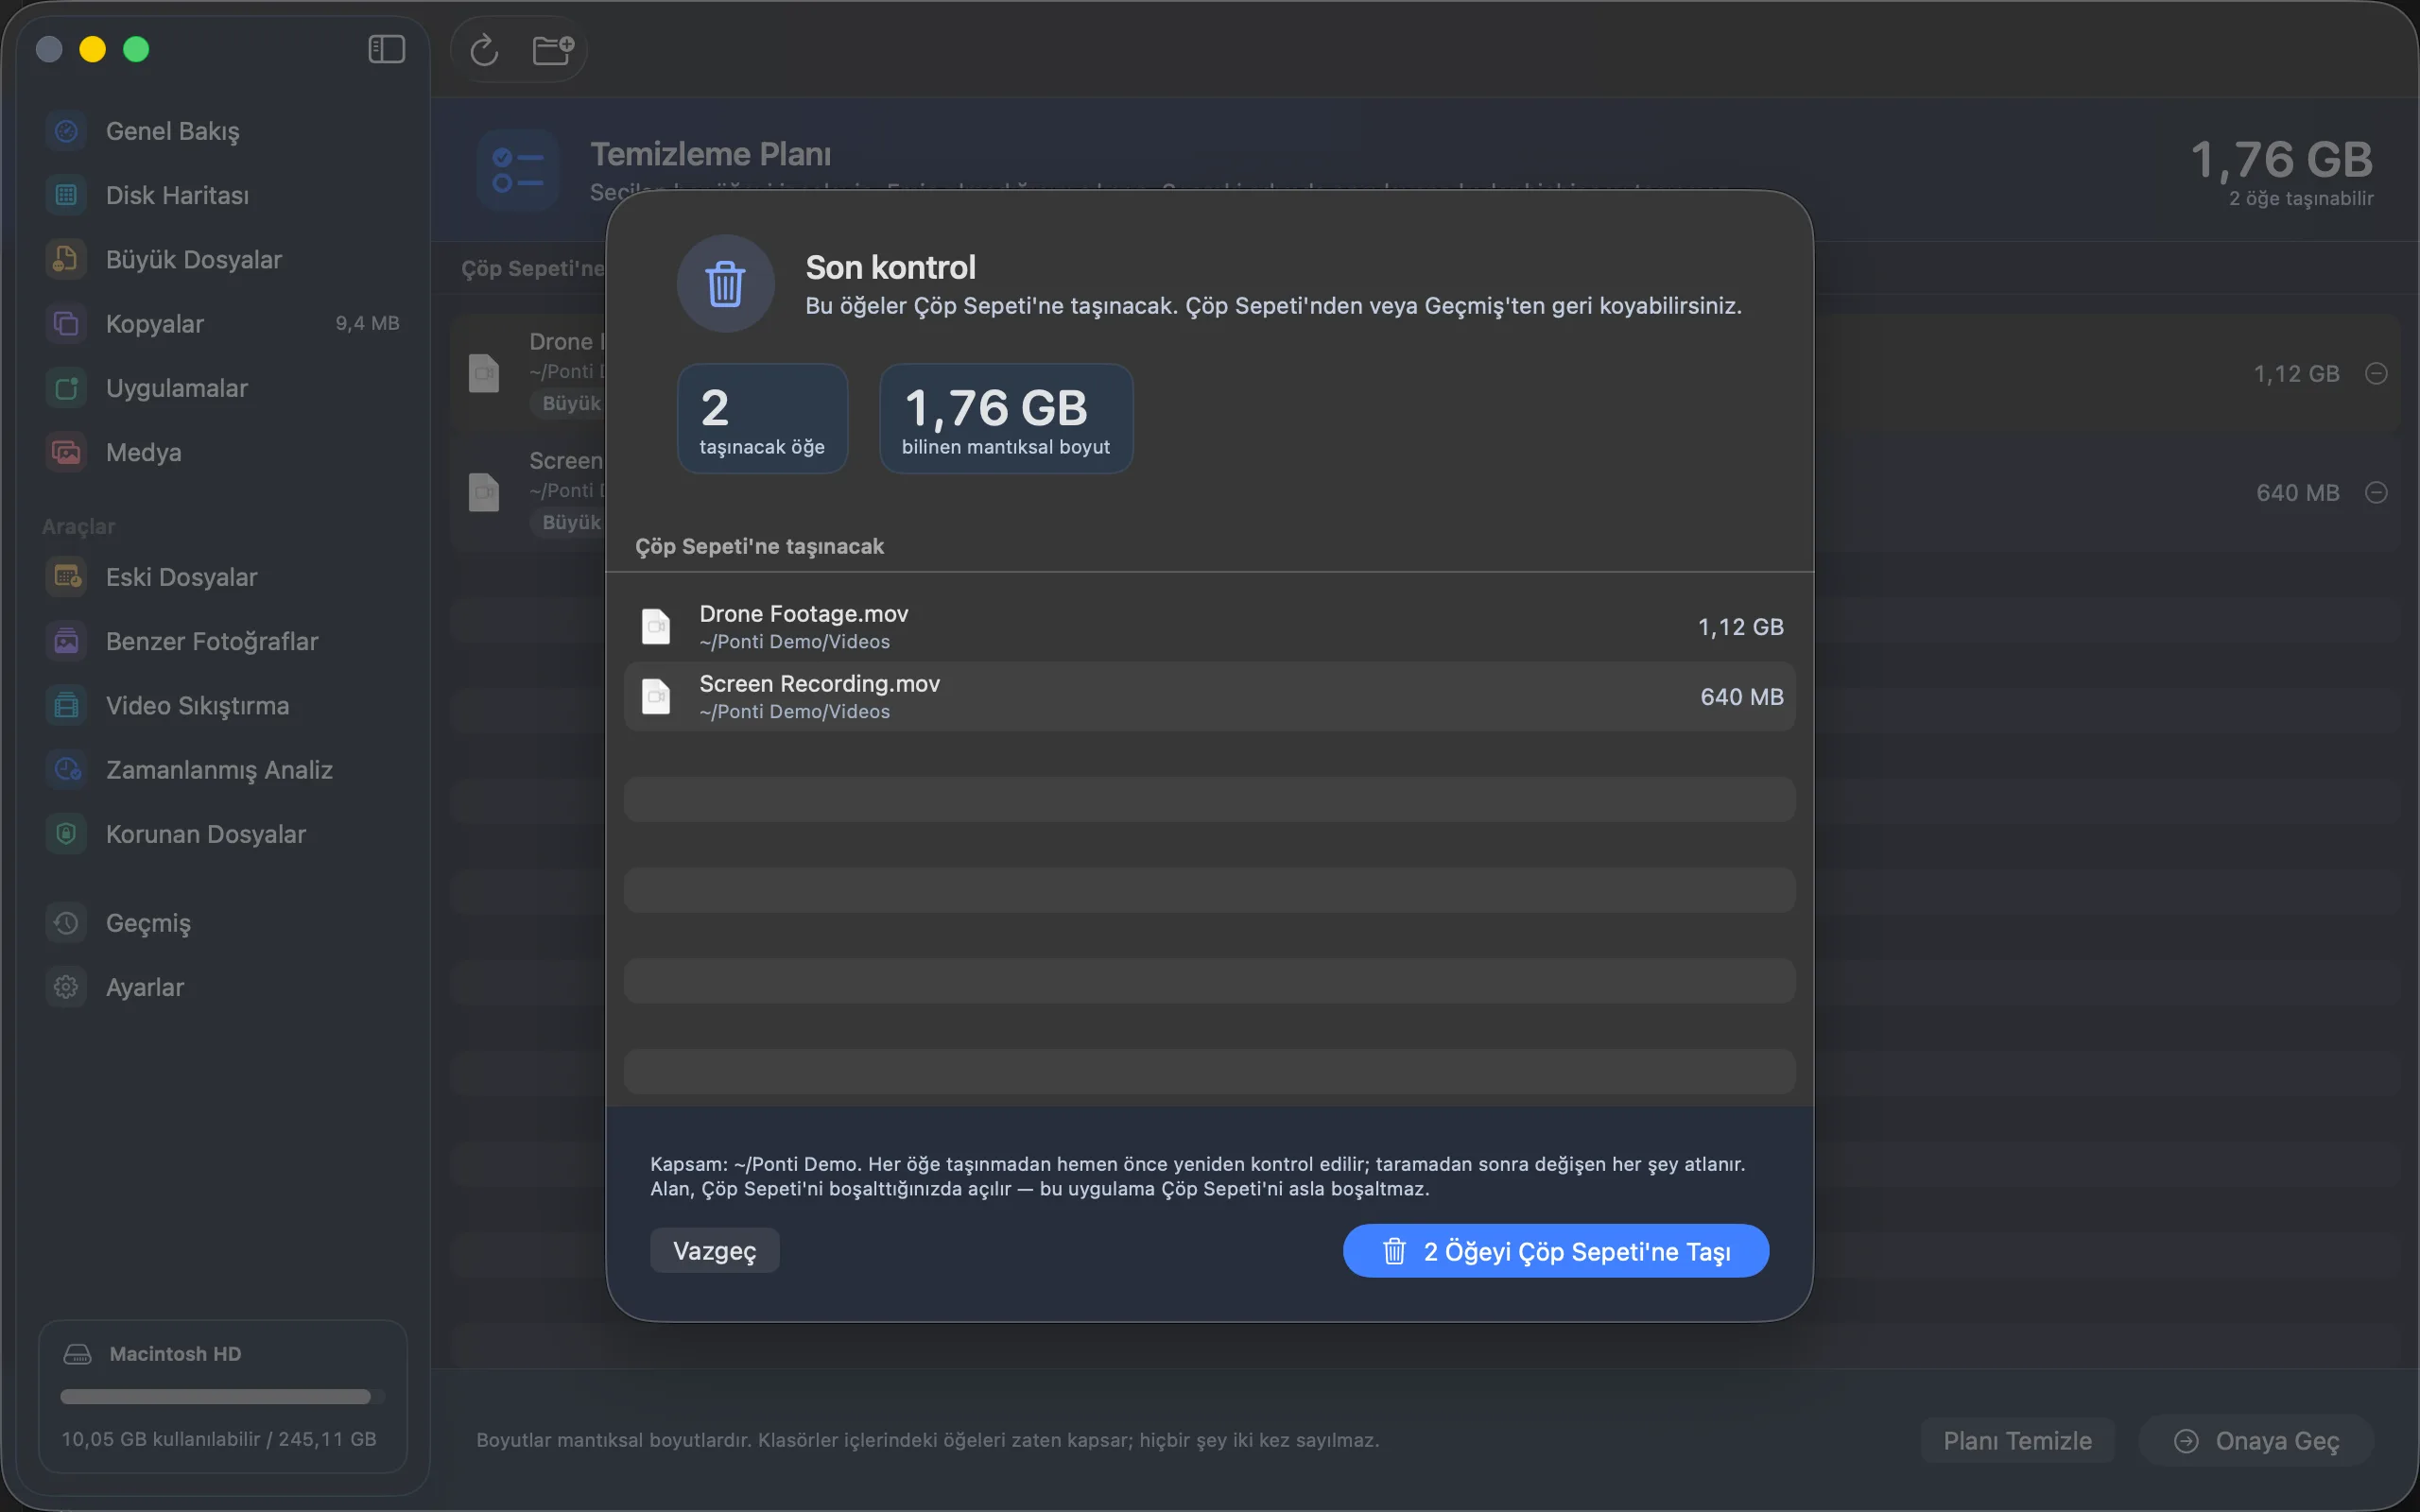The height and width of the screenshot is (1512, 2420).
Task: Select Screen Recording.mov row in dialog
Action: click(1209, 697)
